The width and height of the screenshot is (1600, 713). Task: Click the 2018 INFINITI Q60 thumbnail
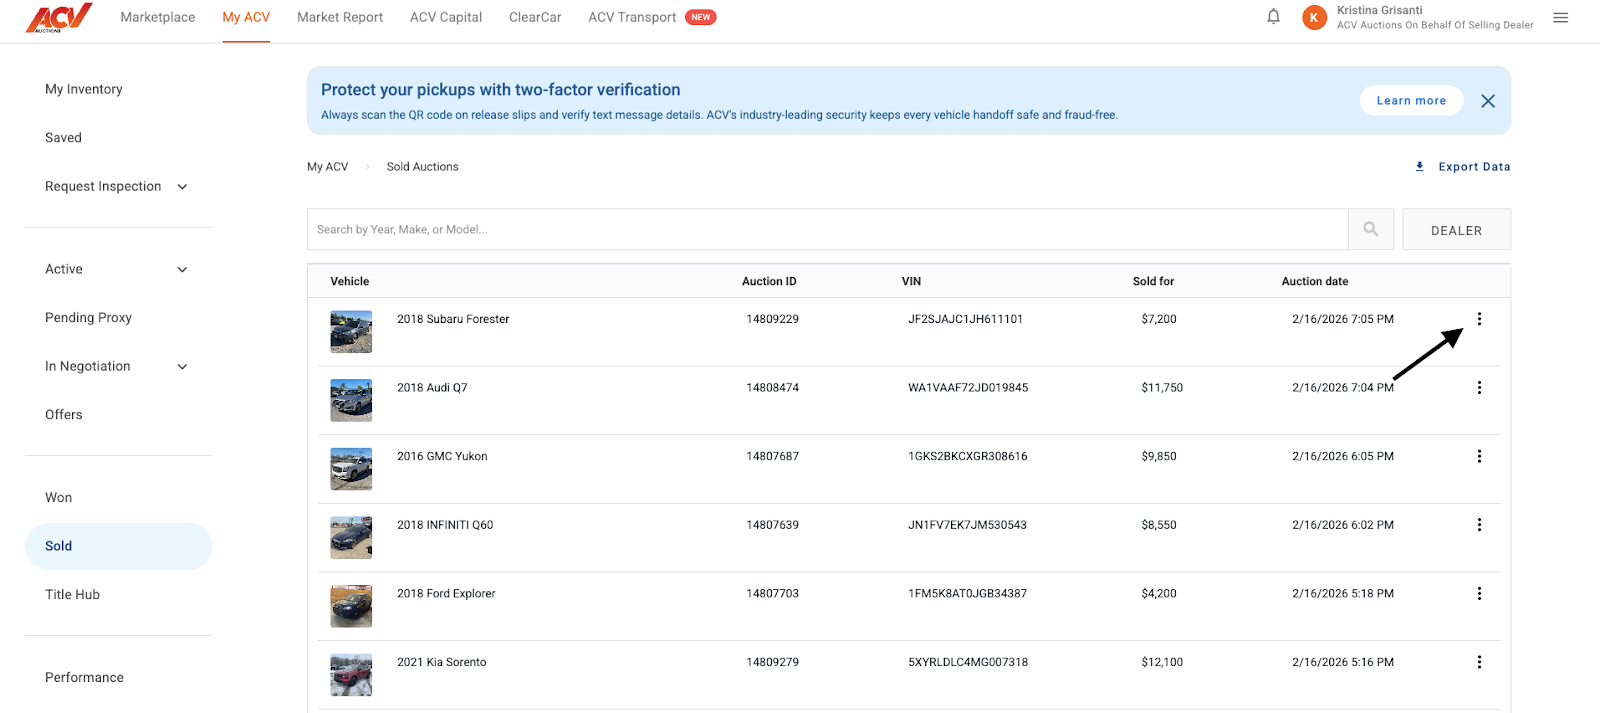(x=351, y=537)
